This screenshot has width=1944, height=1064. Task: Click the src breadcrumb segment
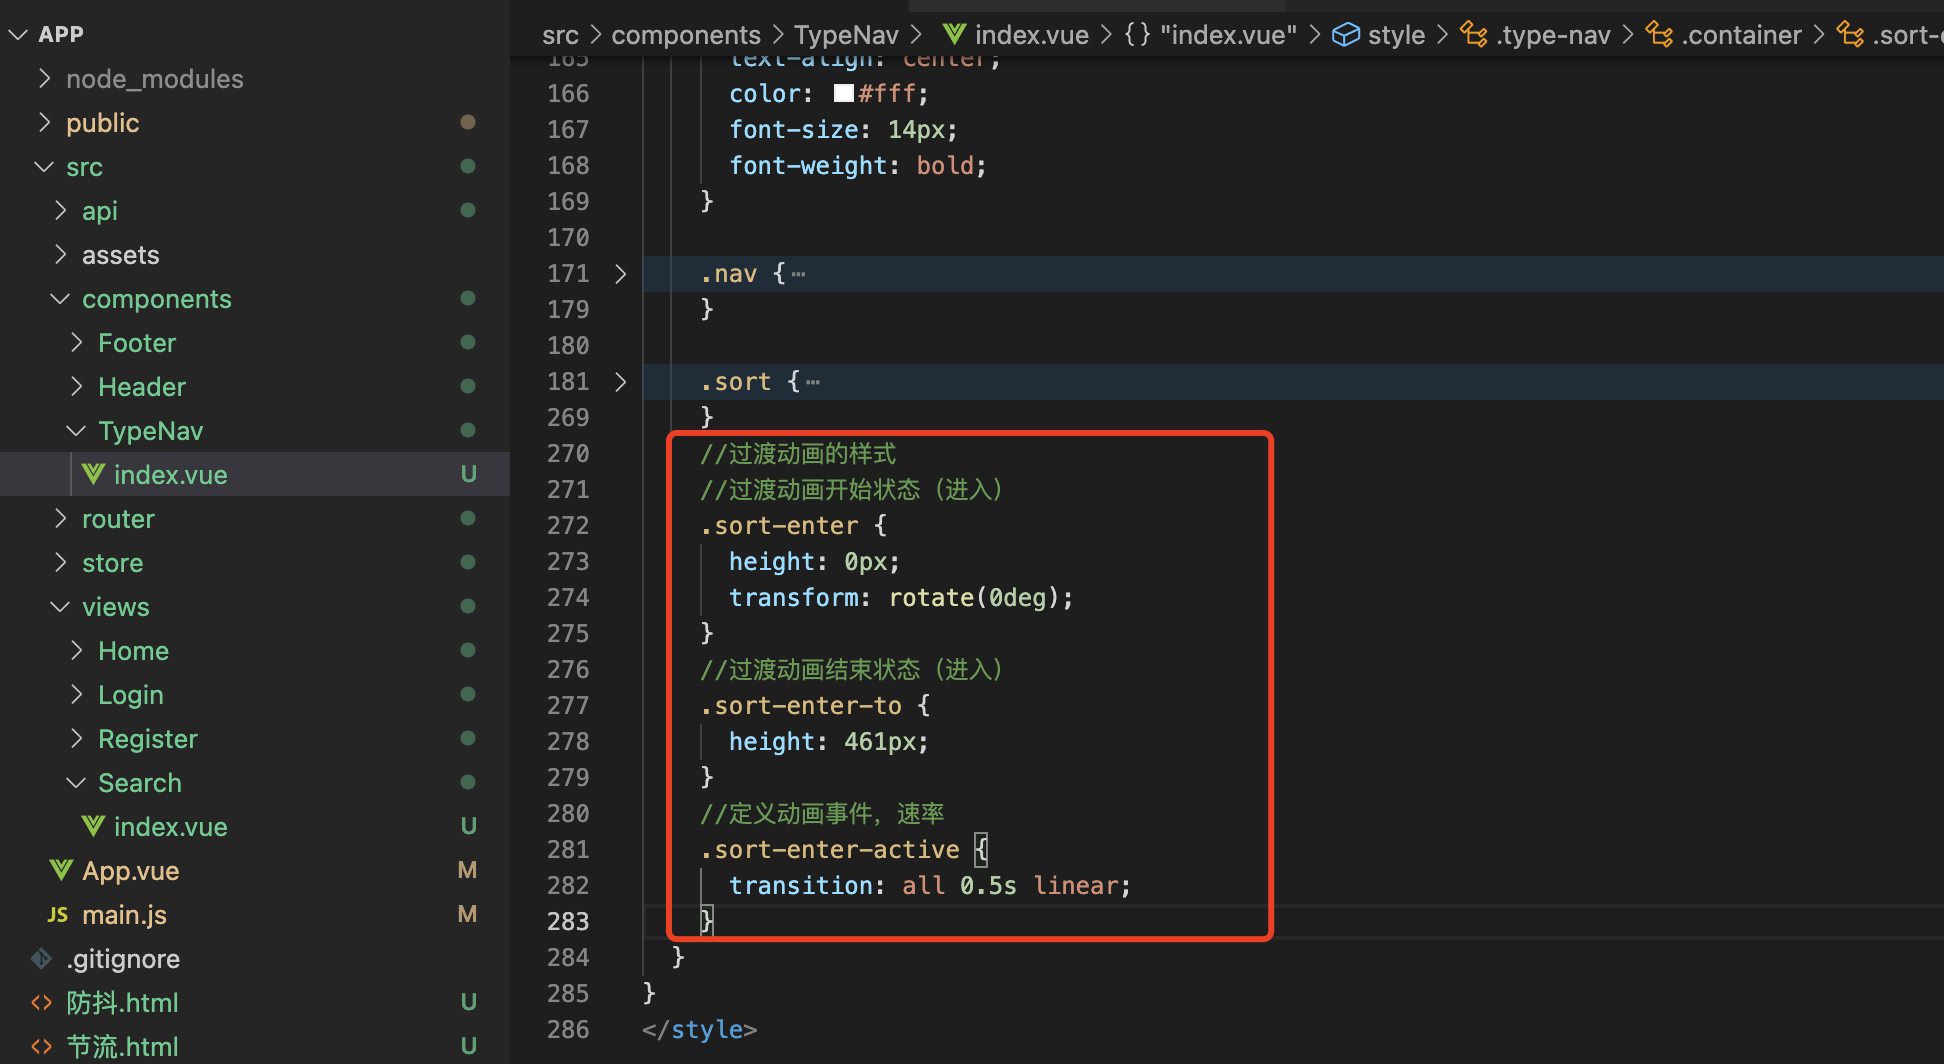[x=560, y=35]
